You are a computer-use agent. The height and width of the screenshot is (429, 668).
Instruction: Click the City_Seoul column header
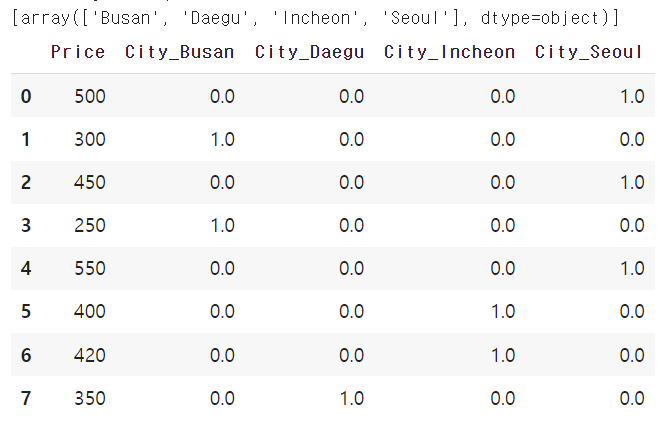588,52
